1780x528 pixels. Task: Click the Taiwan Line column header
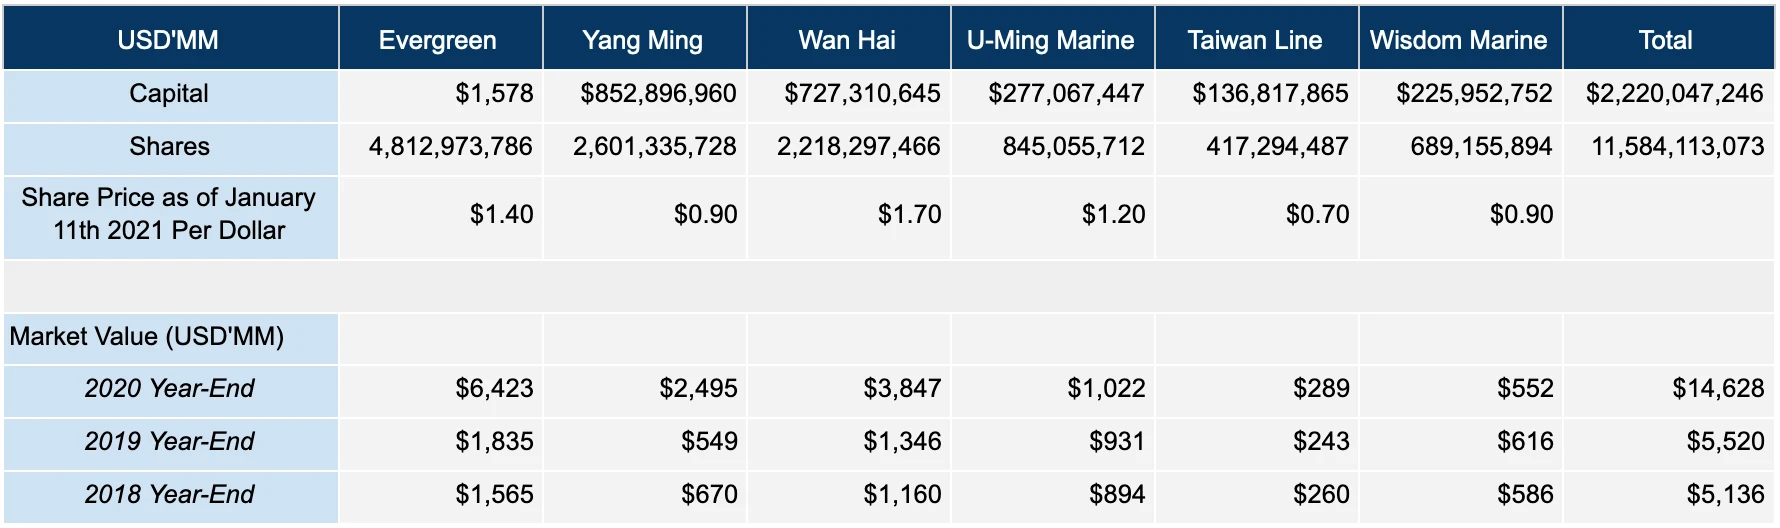1255,40
